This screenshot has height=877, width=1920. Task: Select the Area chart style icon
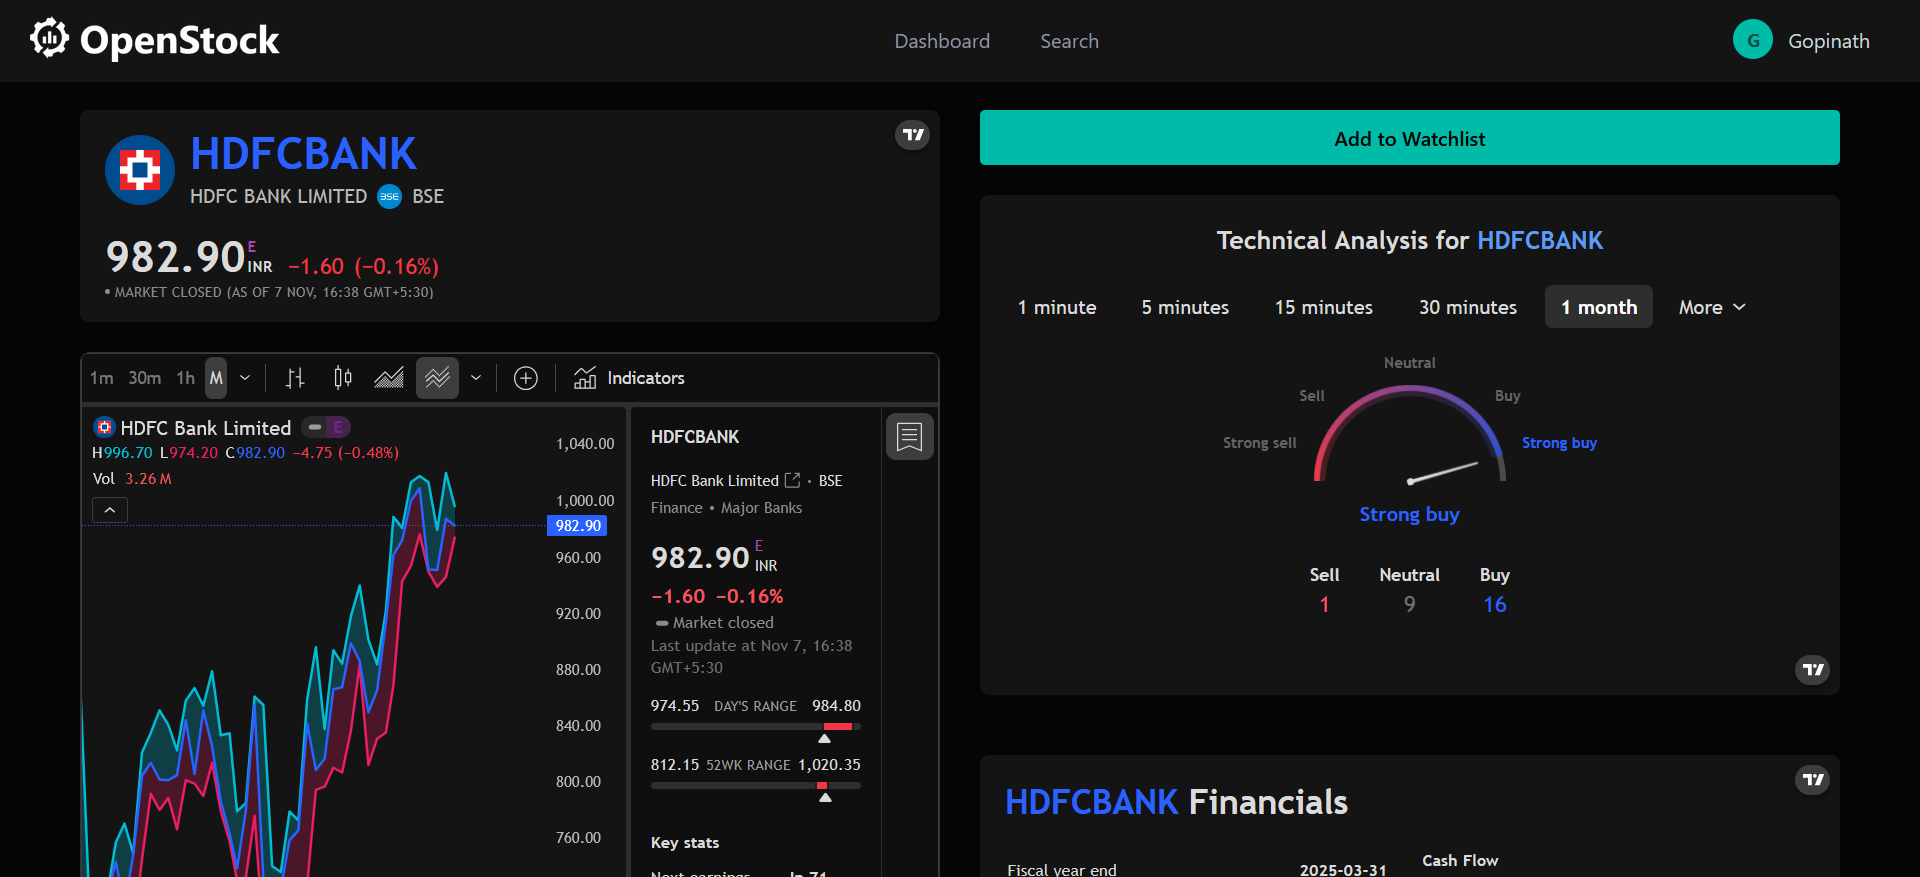click(389, 378)
